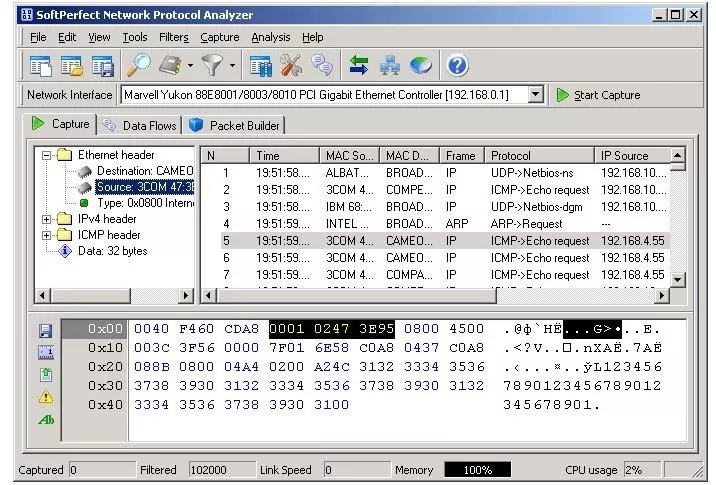Open settings via wrench and screwdriver icon
Screen dimensions: 716x485
291,66
